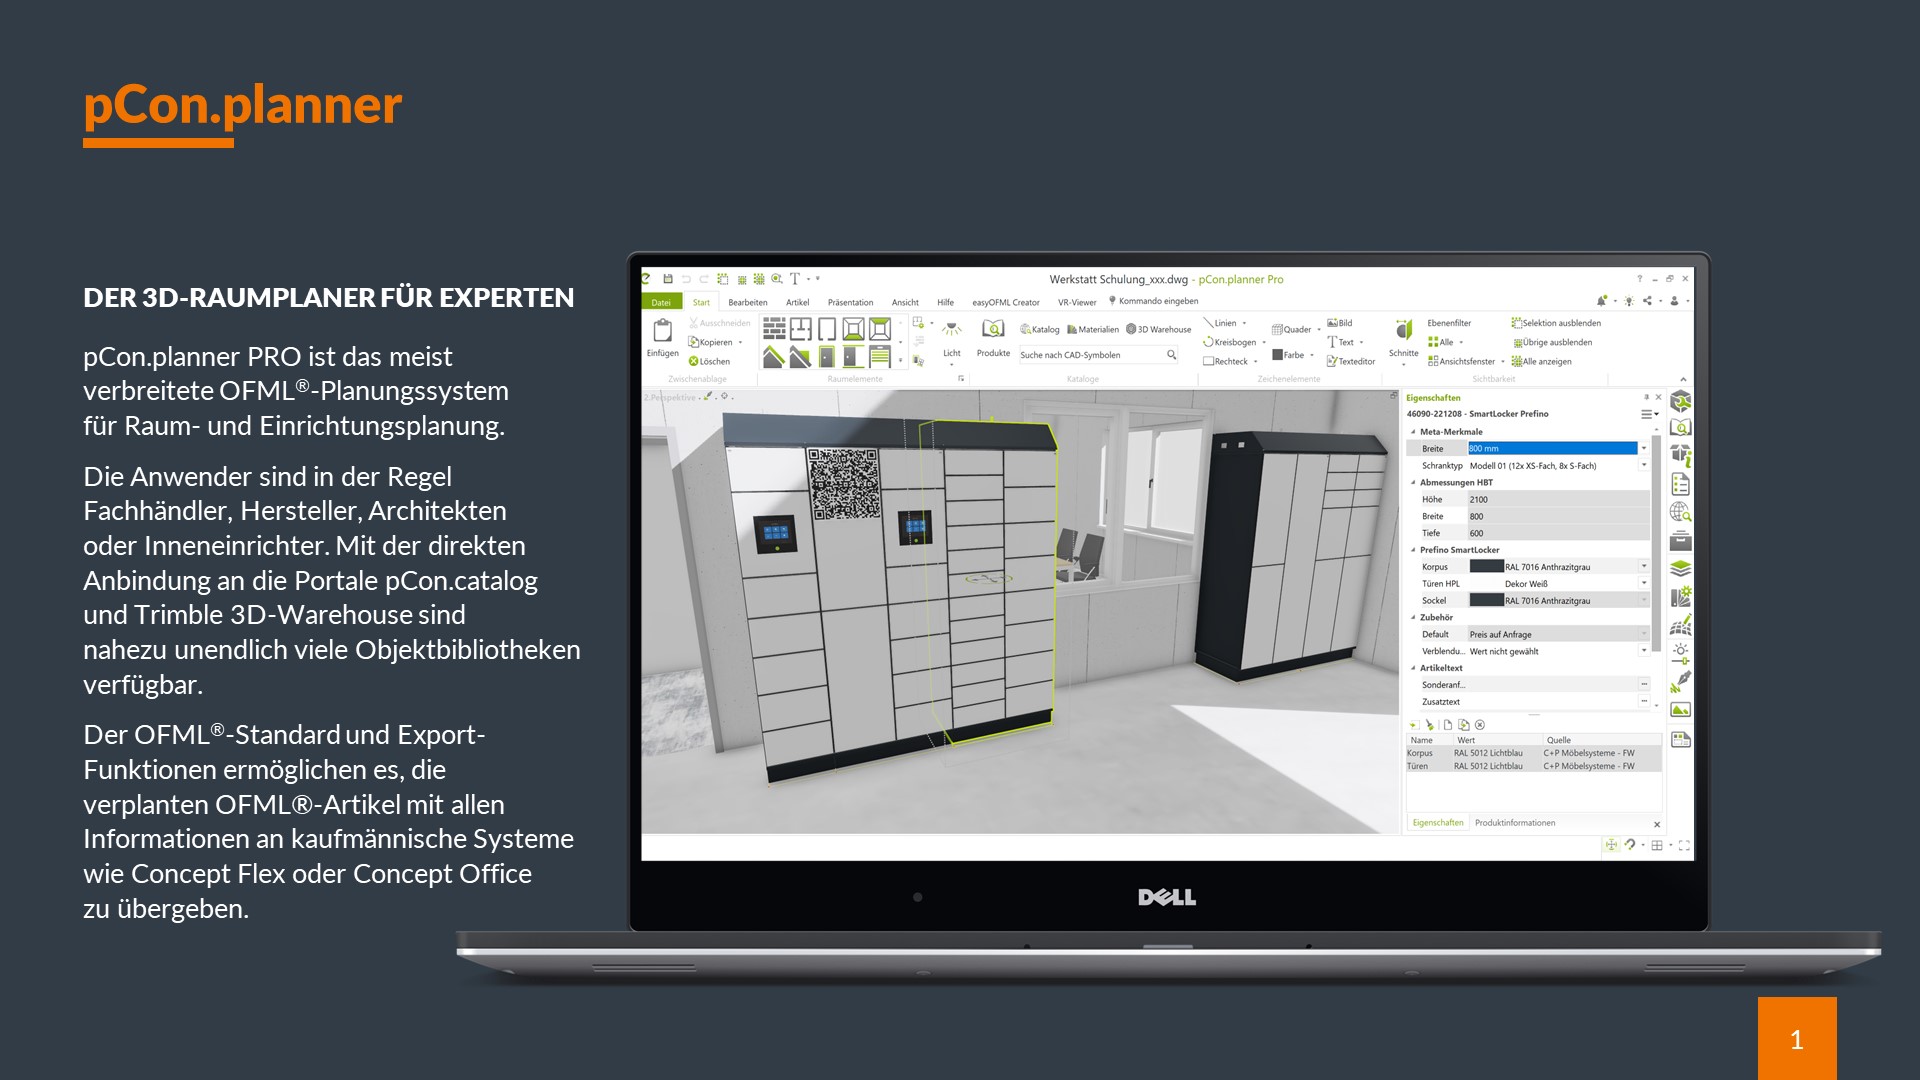Click Selektion ausblenden
Screen dimensions: 1920x1080
pos(1556,323)
